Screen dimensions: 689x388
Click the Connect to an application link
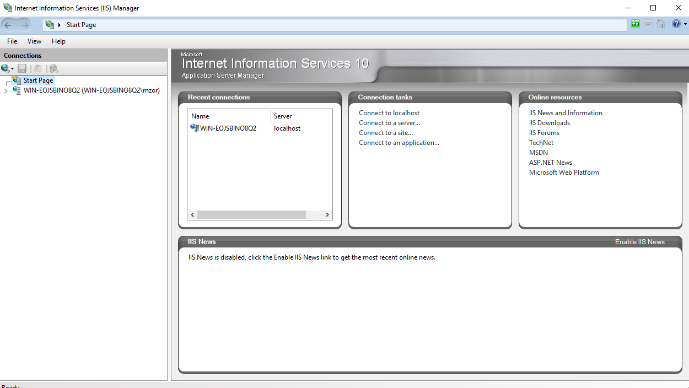pyautogui.click(x=399, y=143)
